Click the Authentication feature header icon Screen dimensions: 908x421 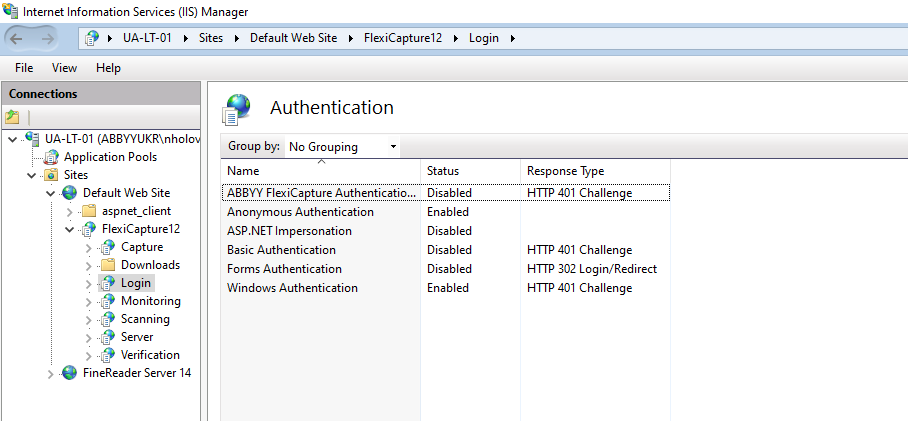(x=237, y=110)
